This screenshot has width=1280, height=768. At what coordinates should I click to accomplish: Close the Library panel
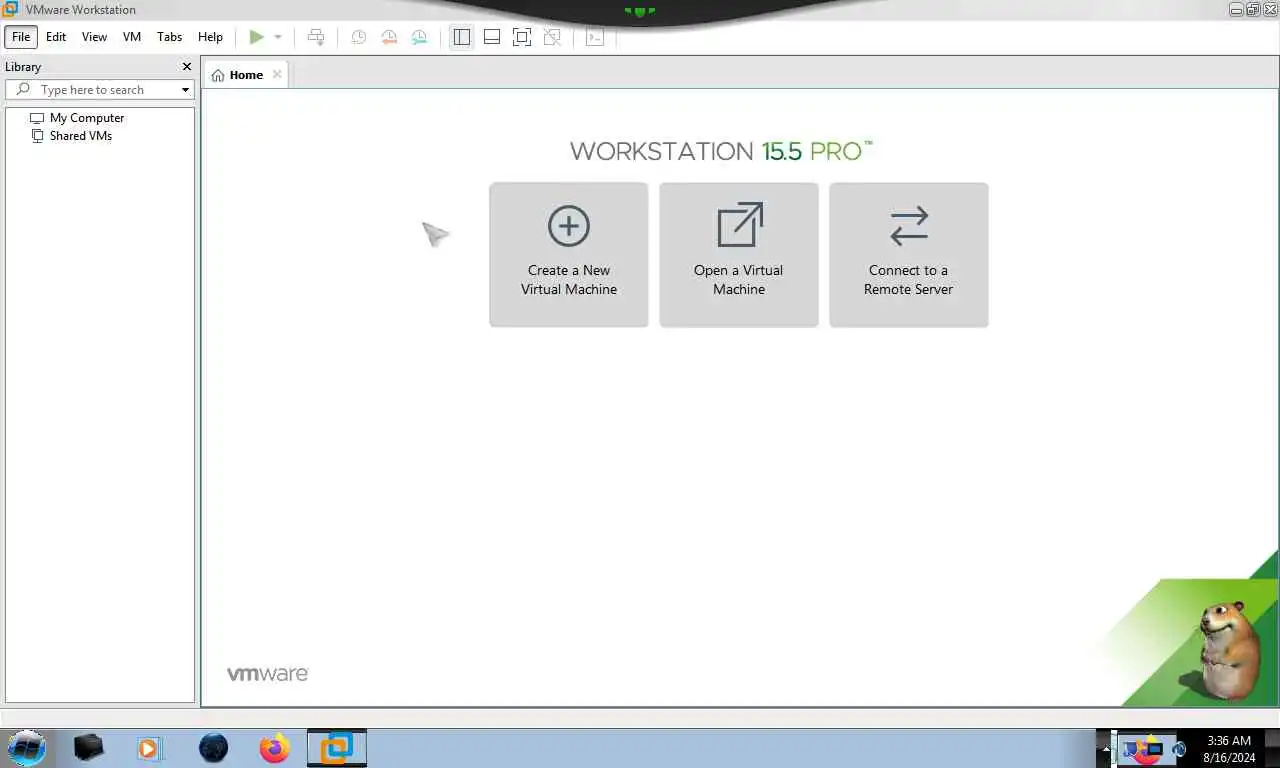tap(186, 67)
